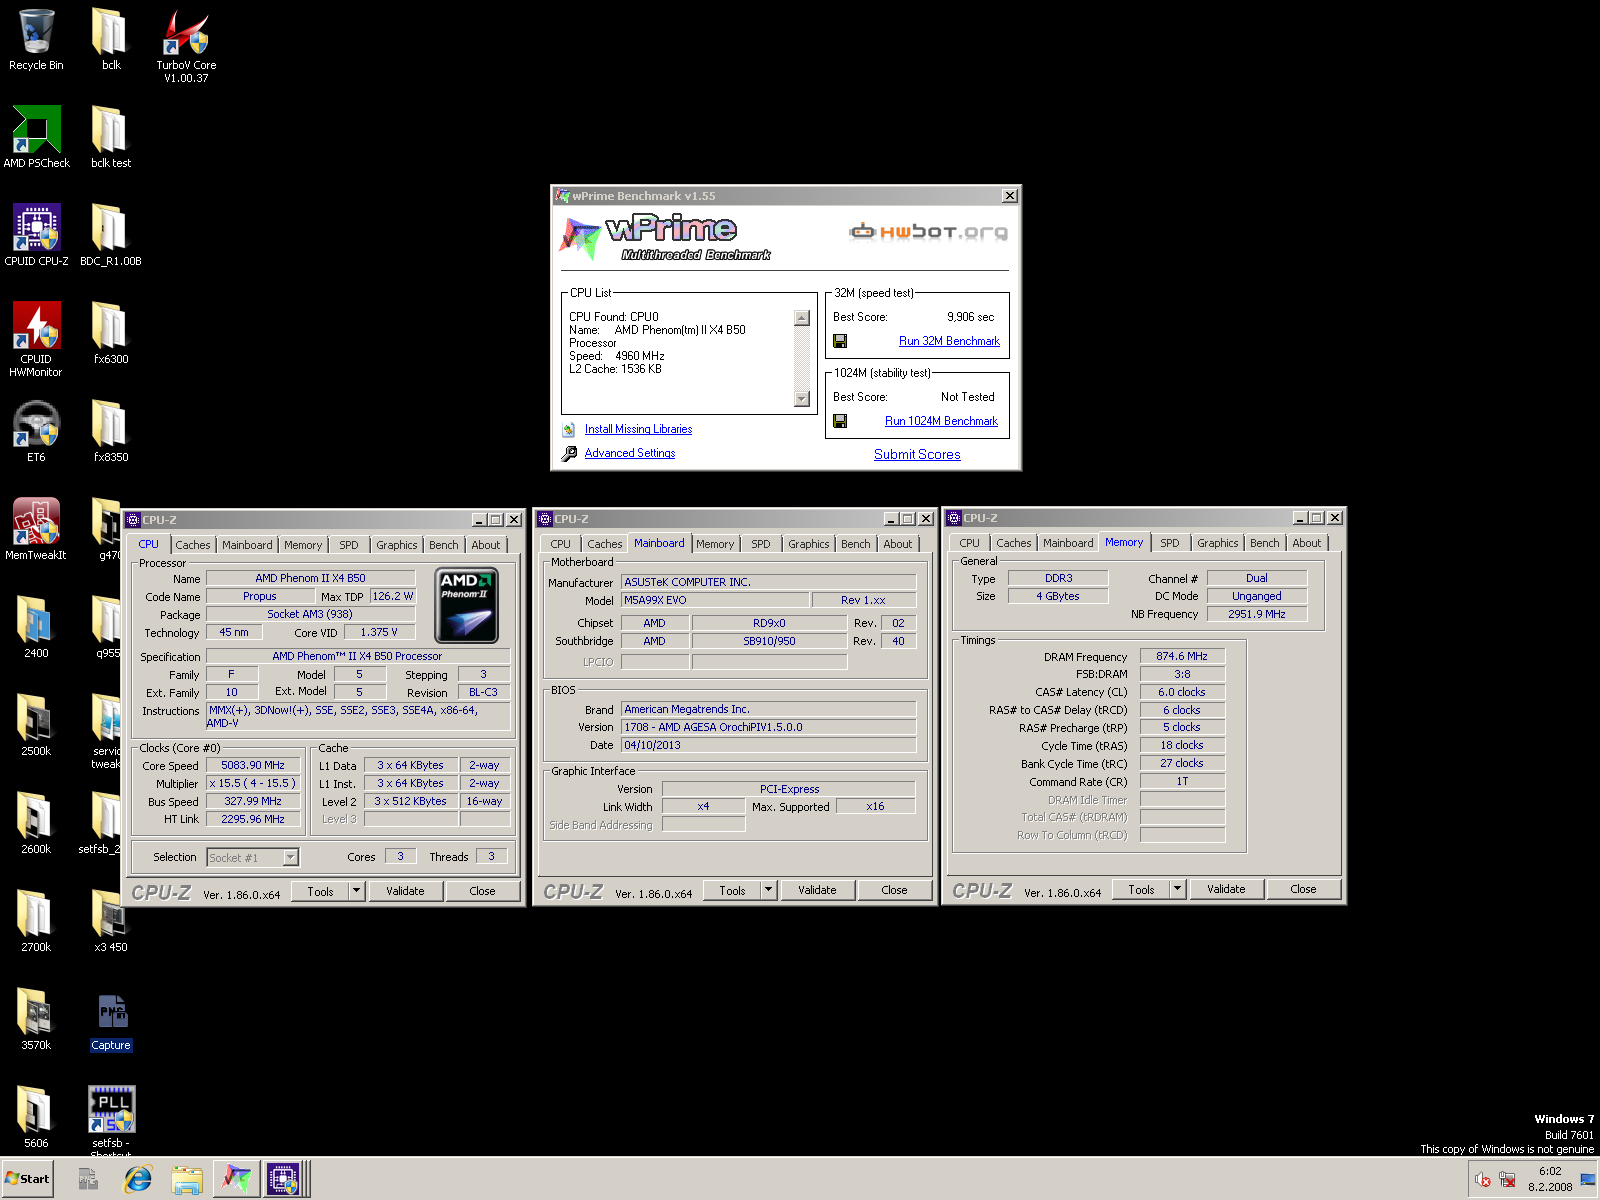Switch to wPrime via taskbar icon
Screen dimensions: 1600x1200
coord(236,1179)
